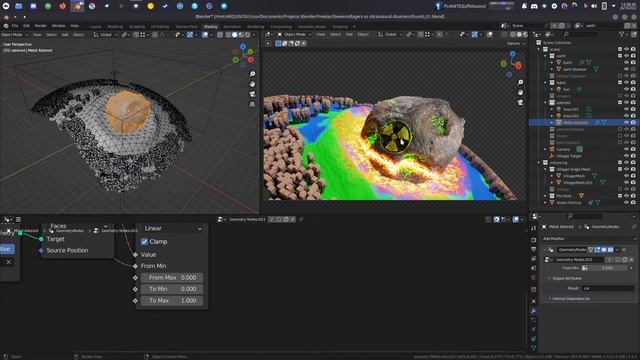Pin the Geometry Nodes.003 node tree
This screenshot has width=640, height=360.
point(301,219)
